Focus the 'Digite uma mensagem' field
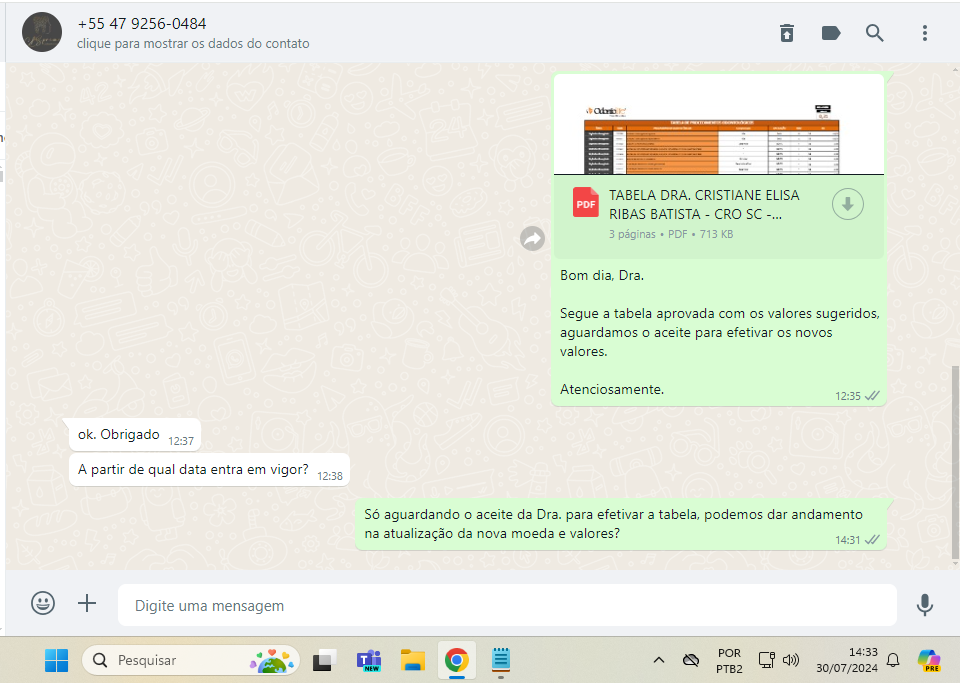 [x=507, y=605]
